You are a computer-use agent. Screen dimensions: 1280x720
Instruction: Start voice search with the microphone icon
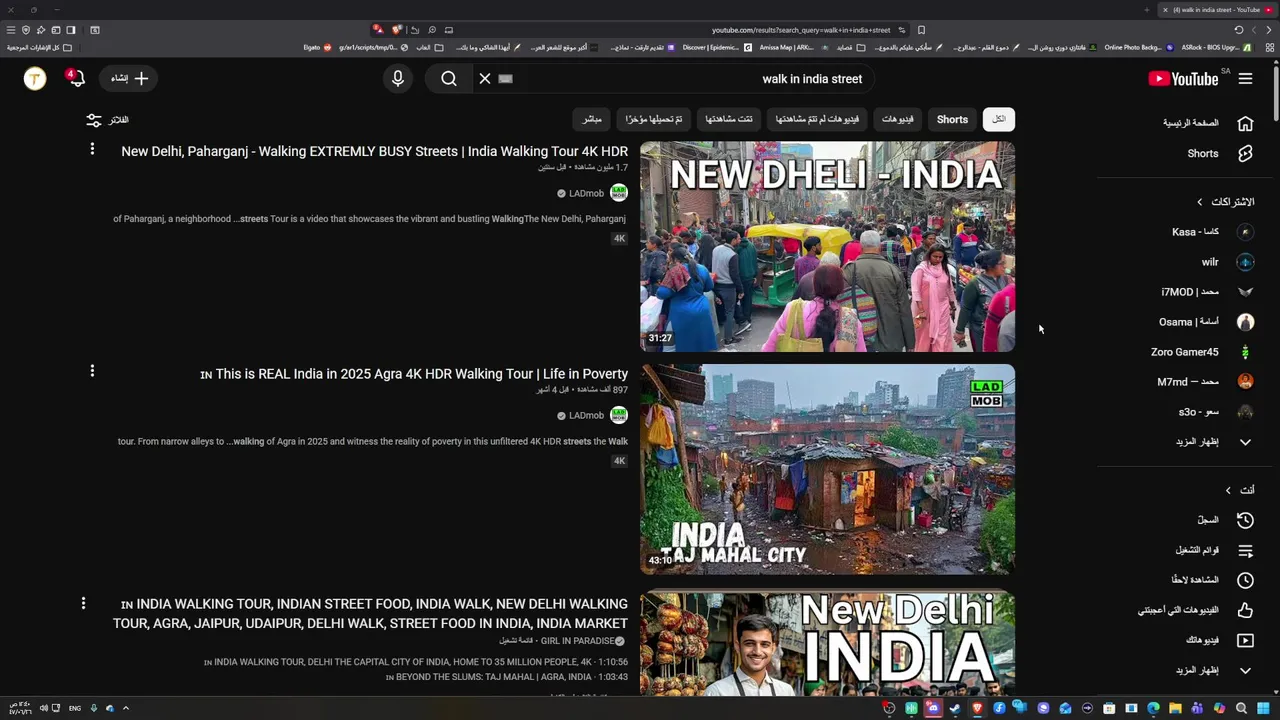tap(398, 78)
